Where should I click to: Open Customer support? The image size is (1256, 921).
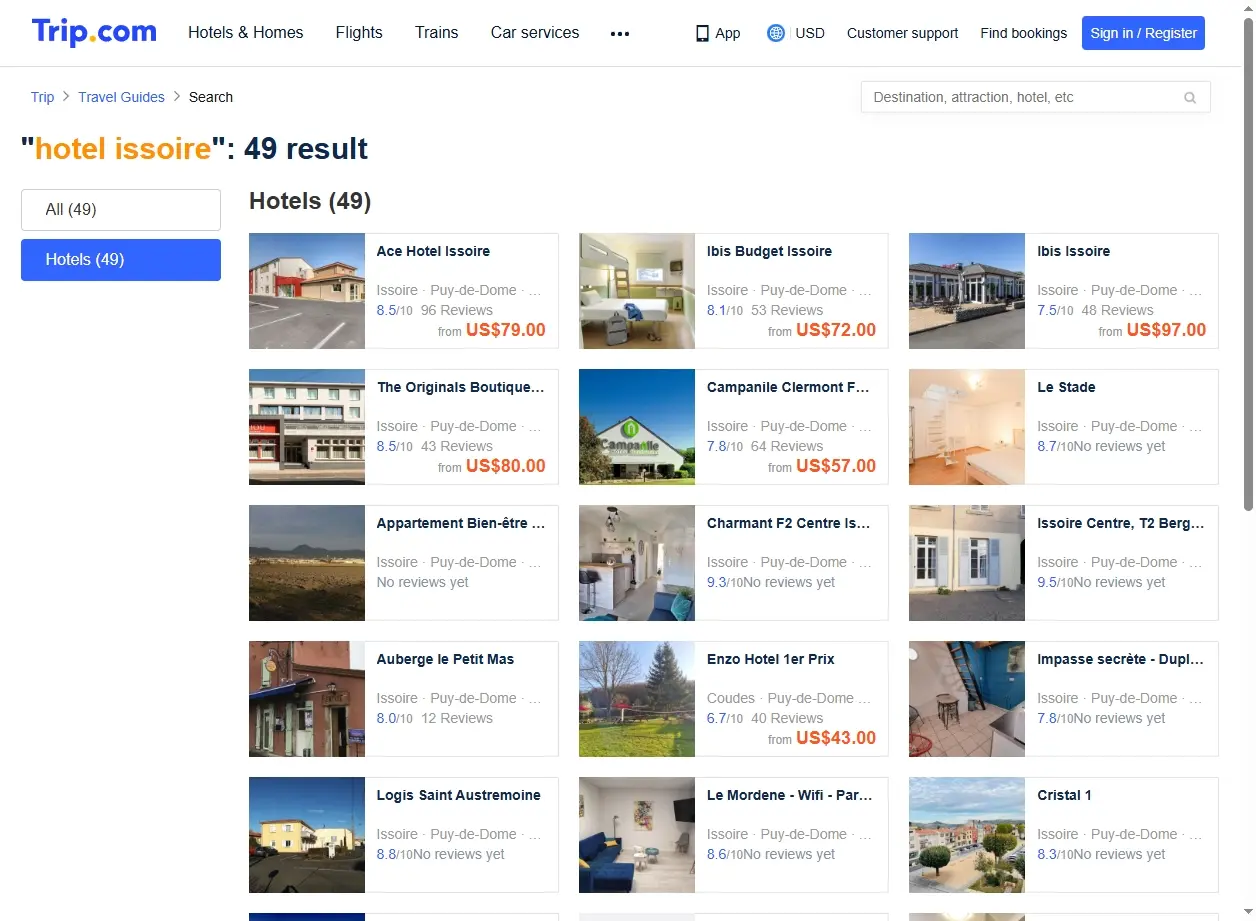coord(902,33)
